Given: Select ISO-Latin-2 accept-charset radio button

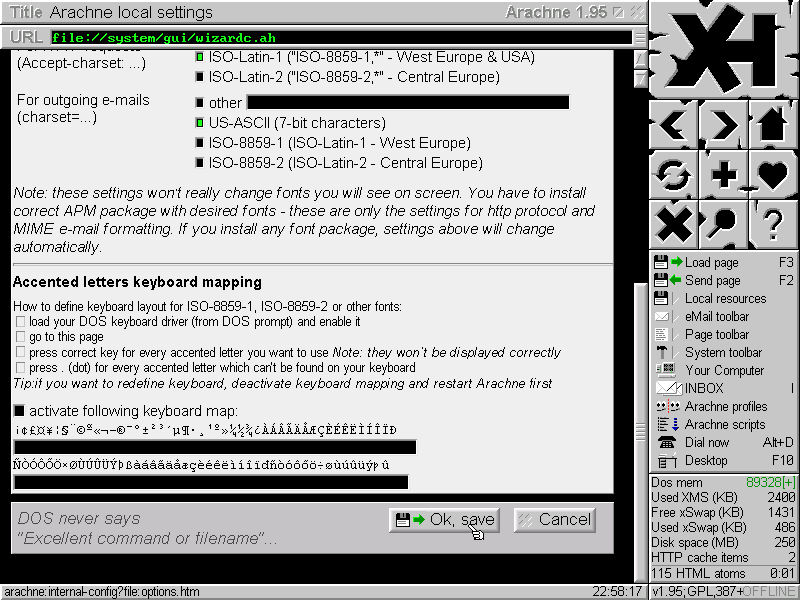Looking at the screenshot, I should point(199,77).
